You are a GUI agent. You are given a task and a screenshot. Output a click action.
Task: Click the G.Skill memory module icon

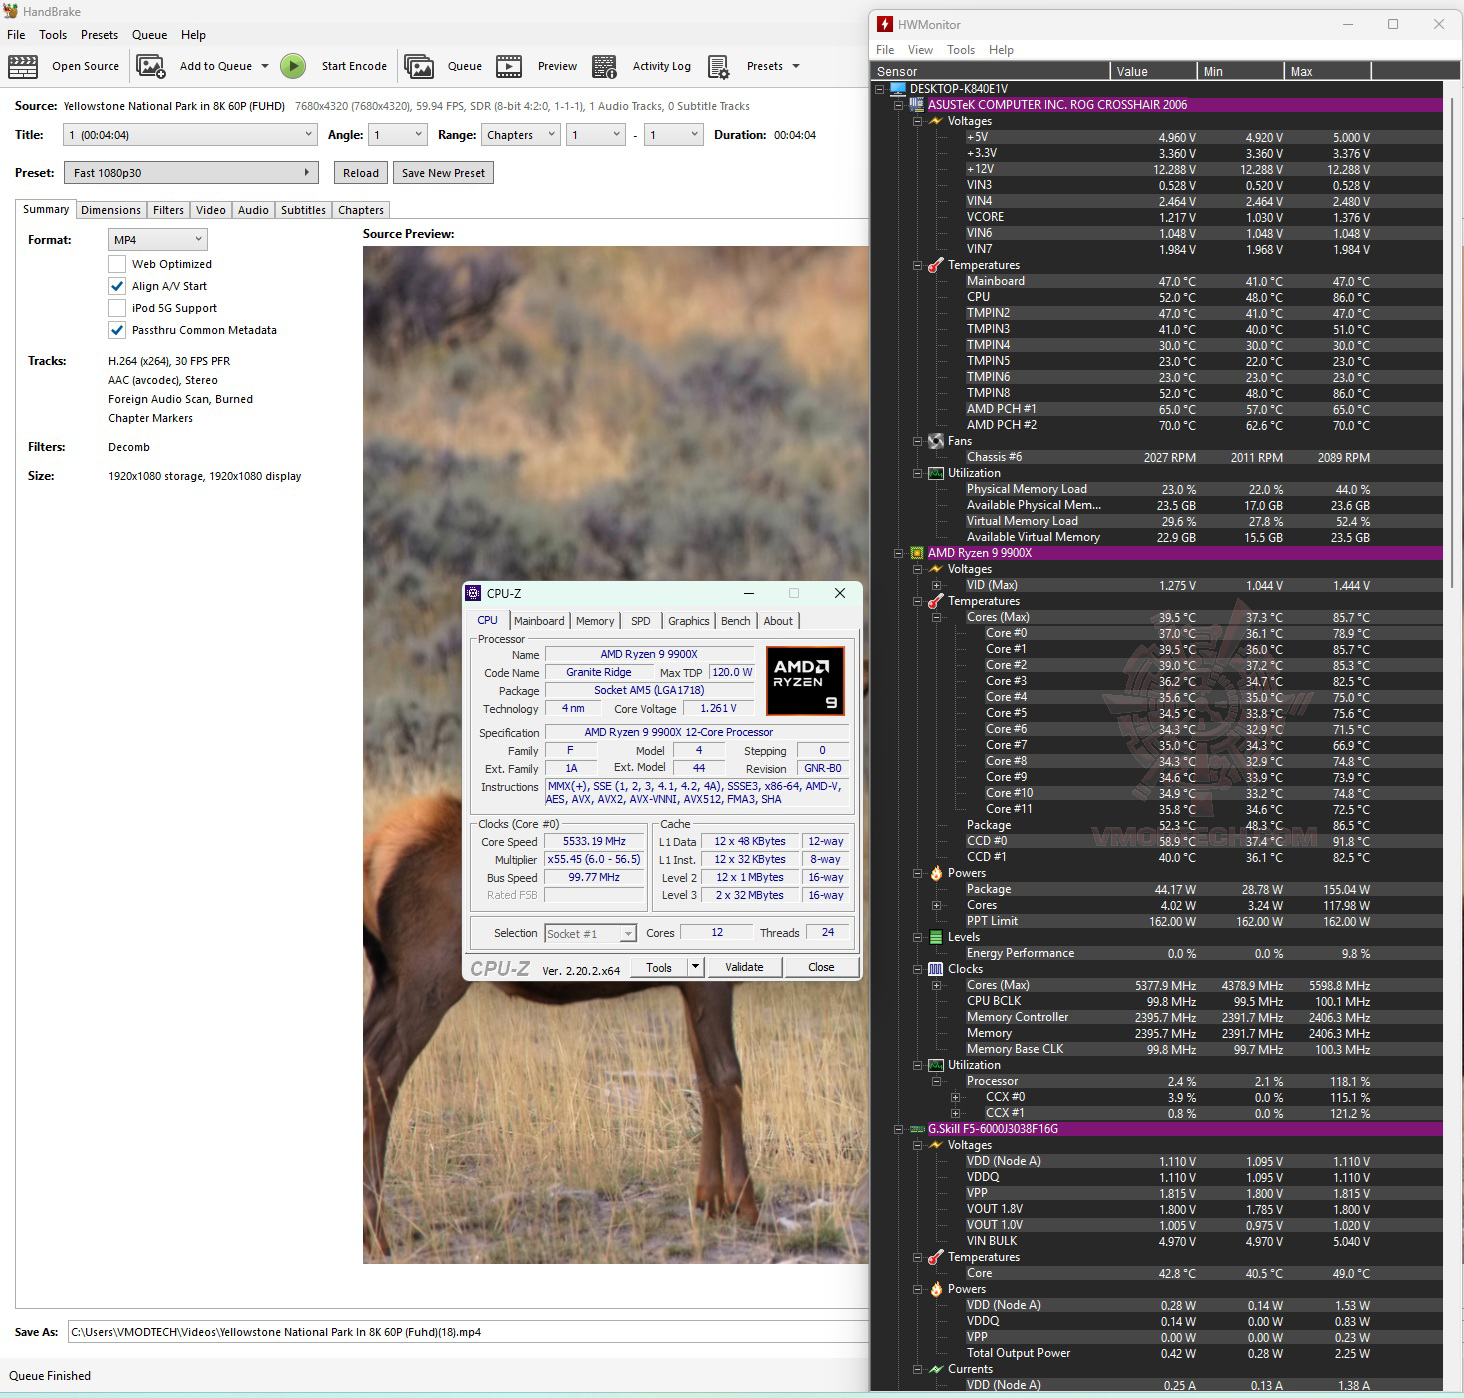916,1129
